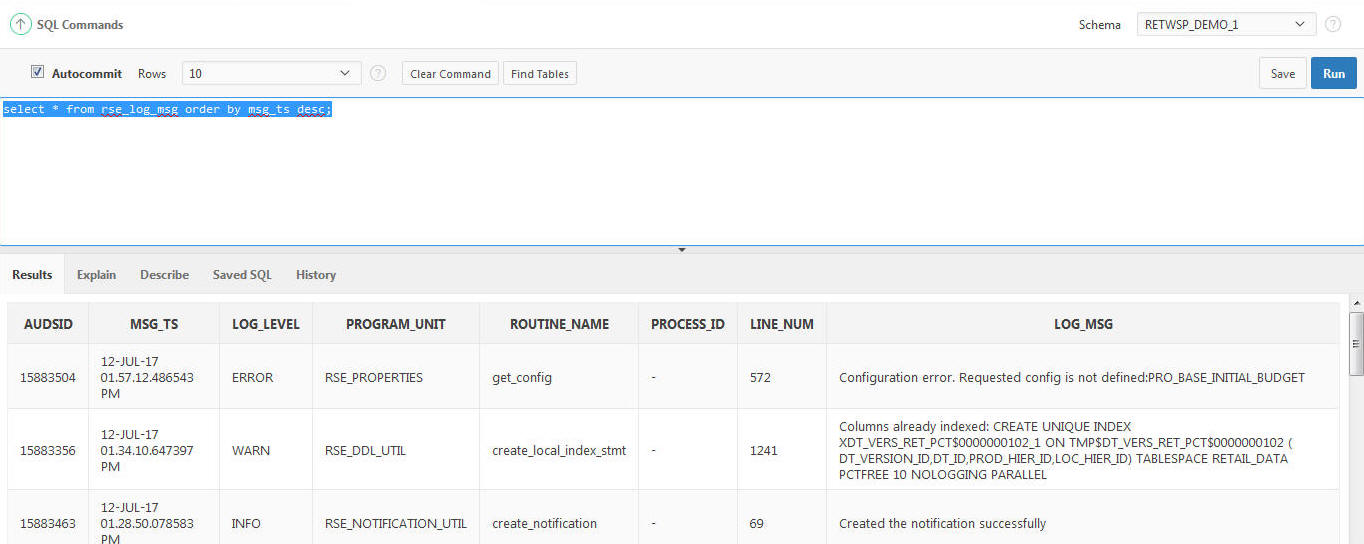Image resolution: width=1364 pixels, height=544 pixels.
Task: Click the LINE_NUM column header
Action: pyautogui.click(x=782, y=324)
